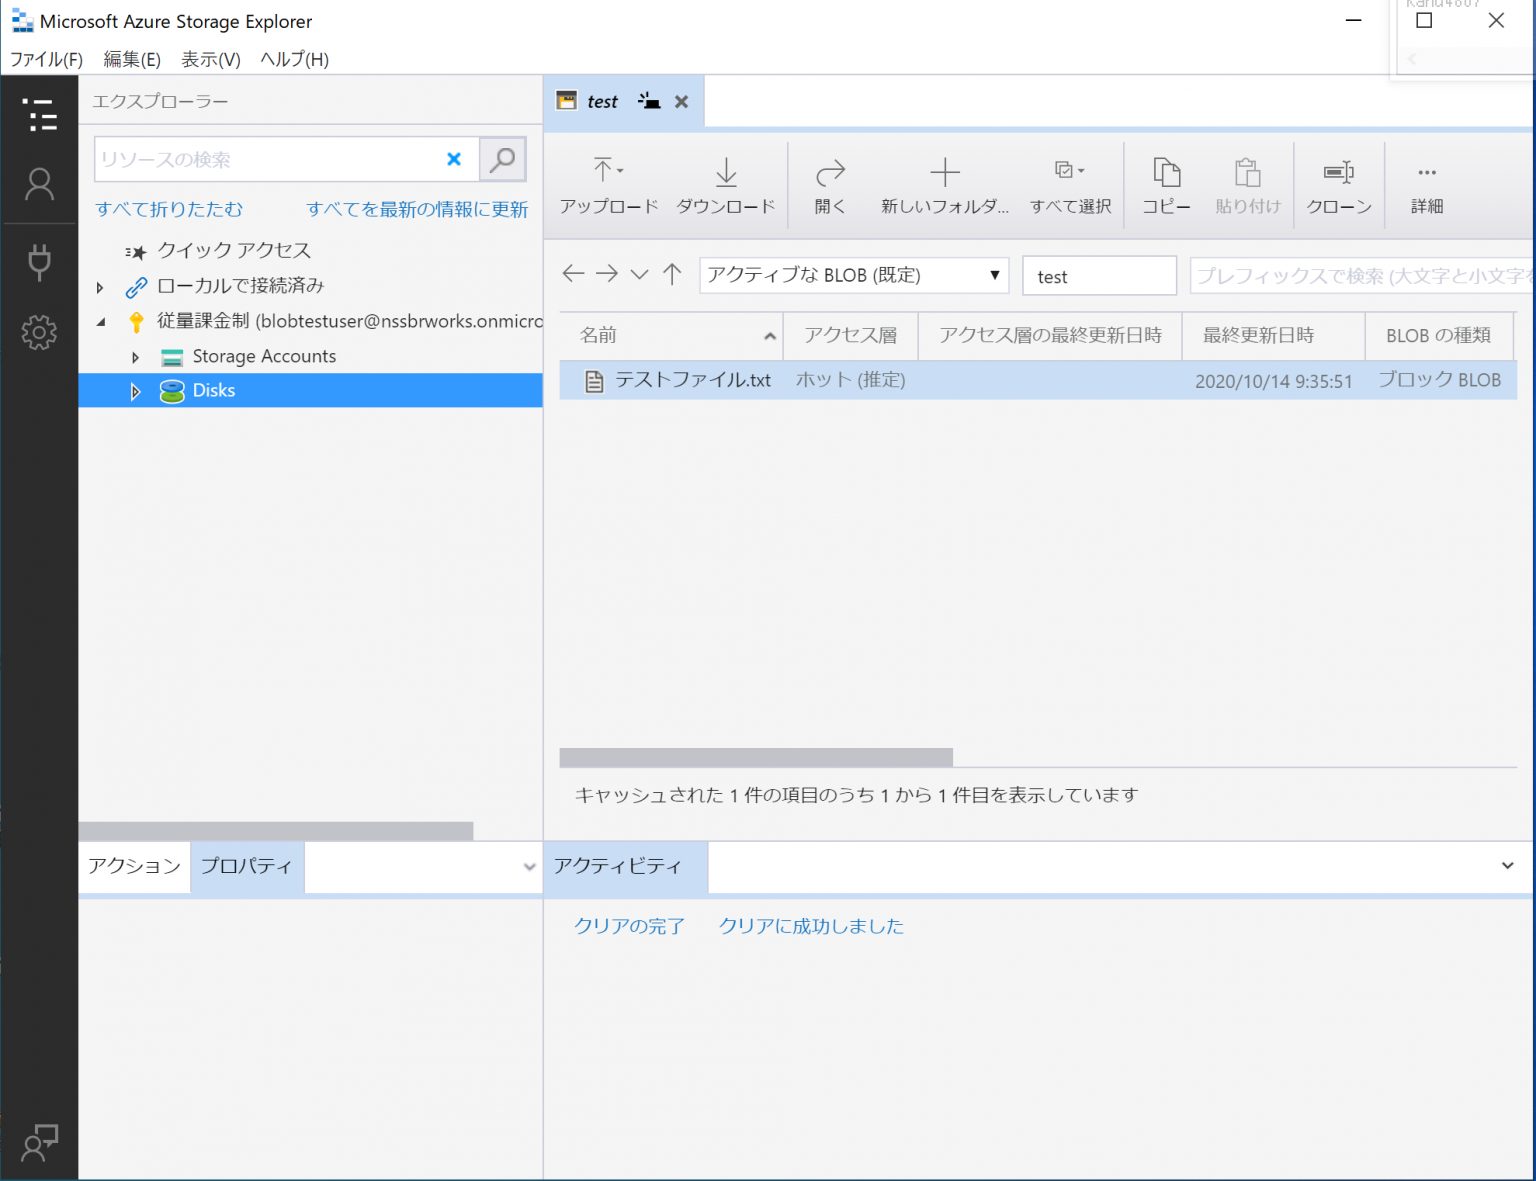Click the 2020/10/14 9:35:51 date cell
The height and width of the screenshot is (1181, 1536).
click(x=1273, y=381)
